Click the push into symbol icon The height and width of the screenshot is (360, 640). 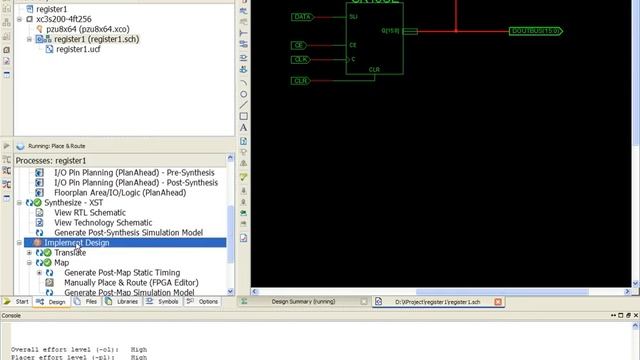244,191
